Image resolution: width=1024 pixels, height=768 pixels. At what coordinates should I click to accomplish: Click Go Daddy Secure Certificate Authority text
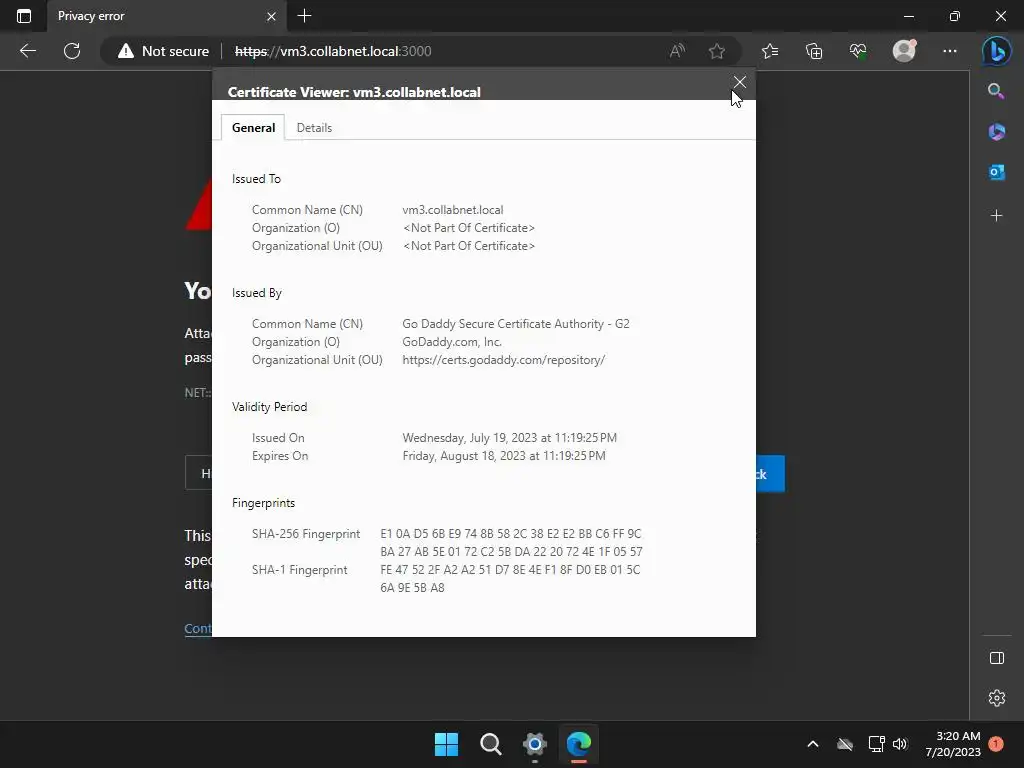pos(516,324)
